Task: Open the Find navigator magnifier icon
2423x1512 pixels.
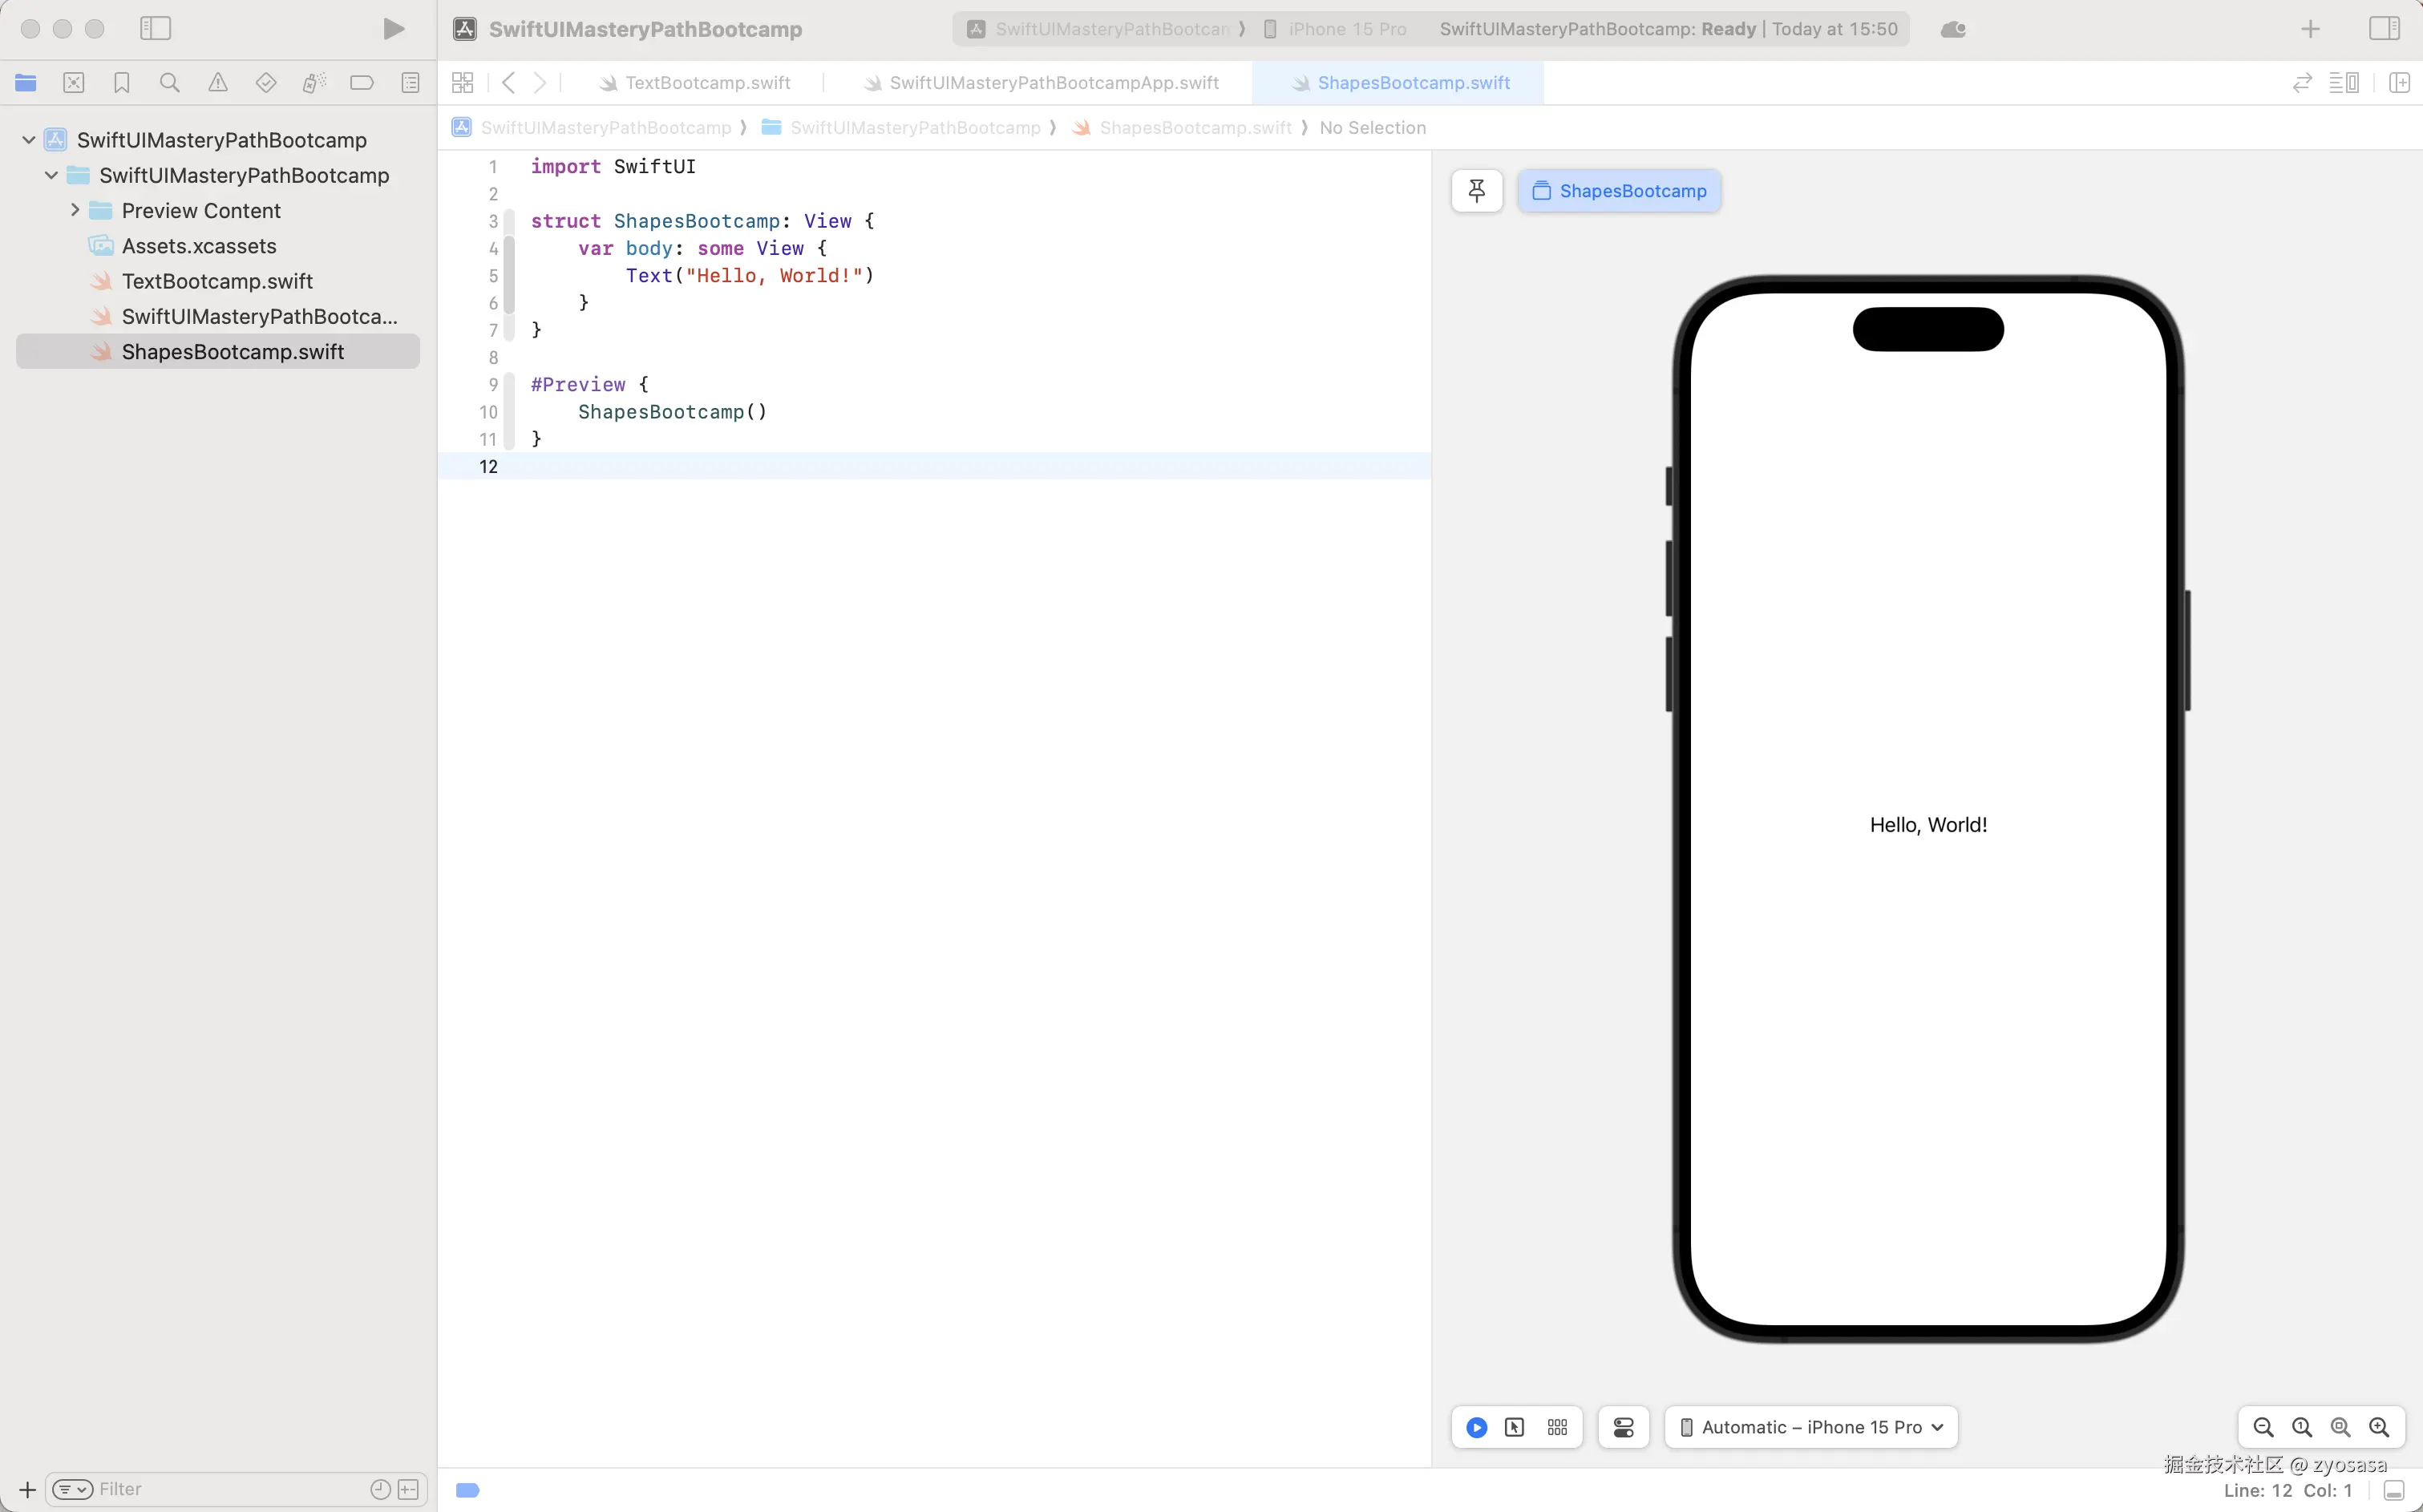Action: coord(170,83)
